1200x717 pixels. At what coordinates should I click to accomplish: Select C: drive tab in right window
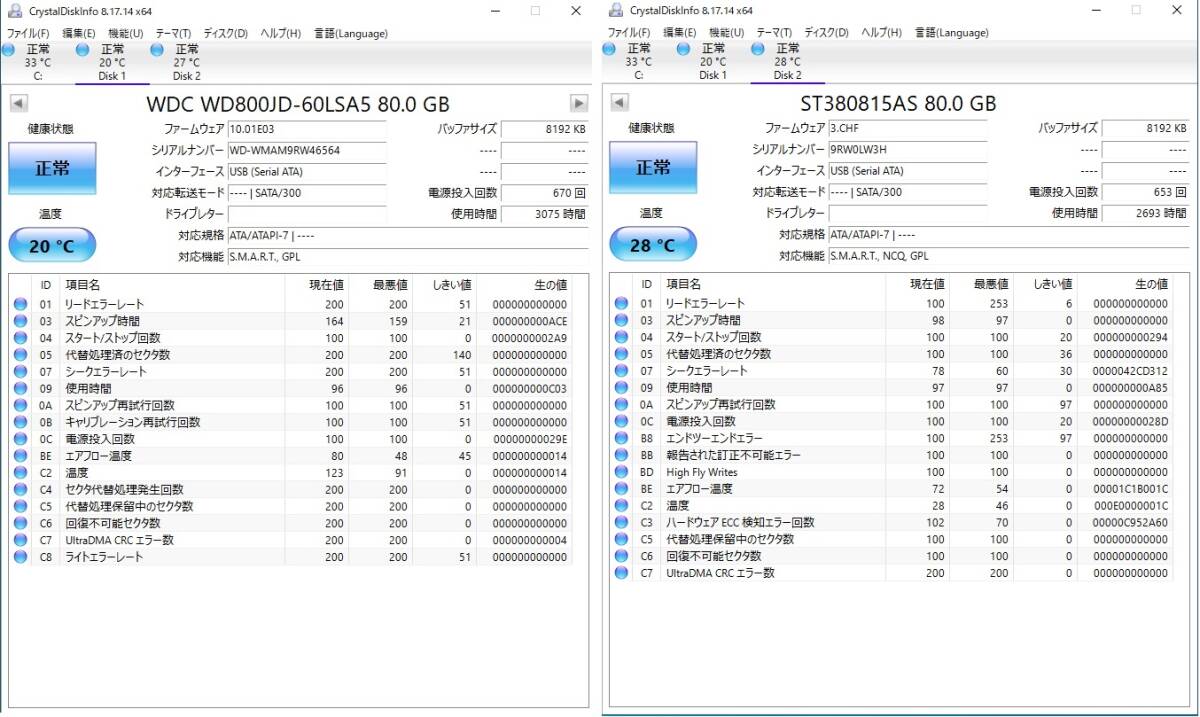pos(638,62)
